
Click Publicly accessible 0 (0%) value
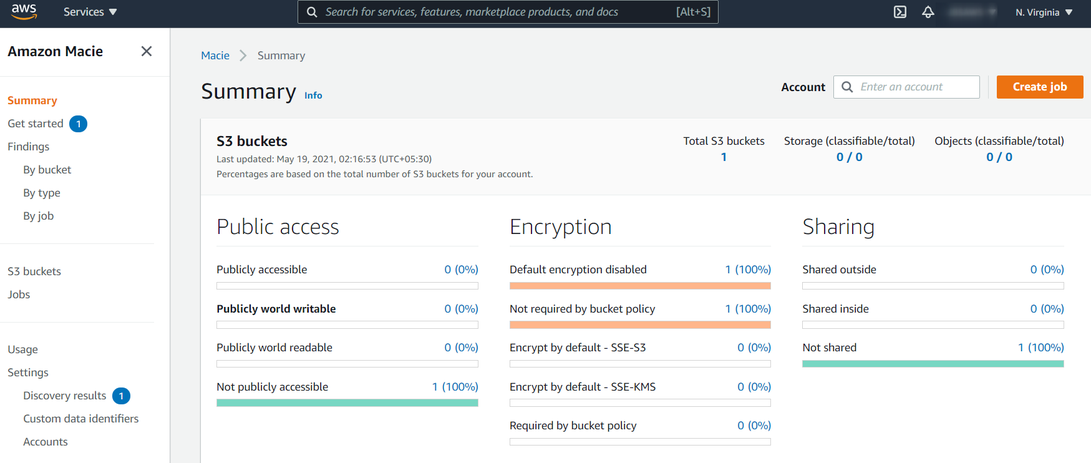pyautogui.click(x=461, y=269)
